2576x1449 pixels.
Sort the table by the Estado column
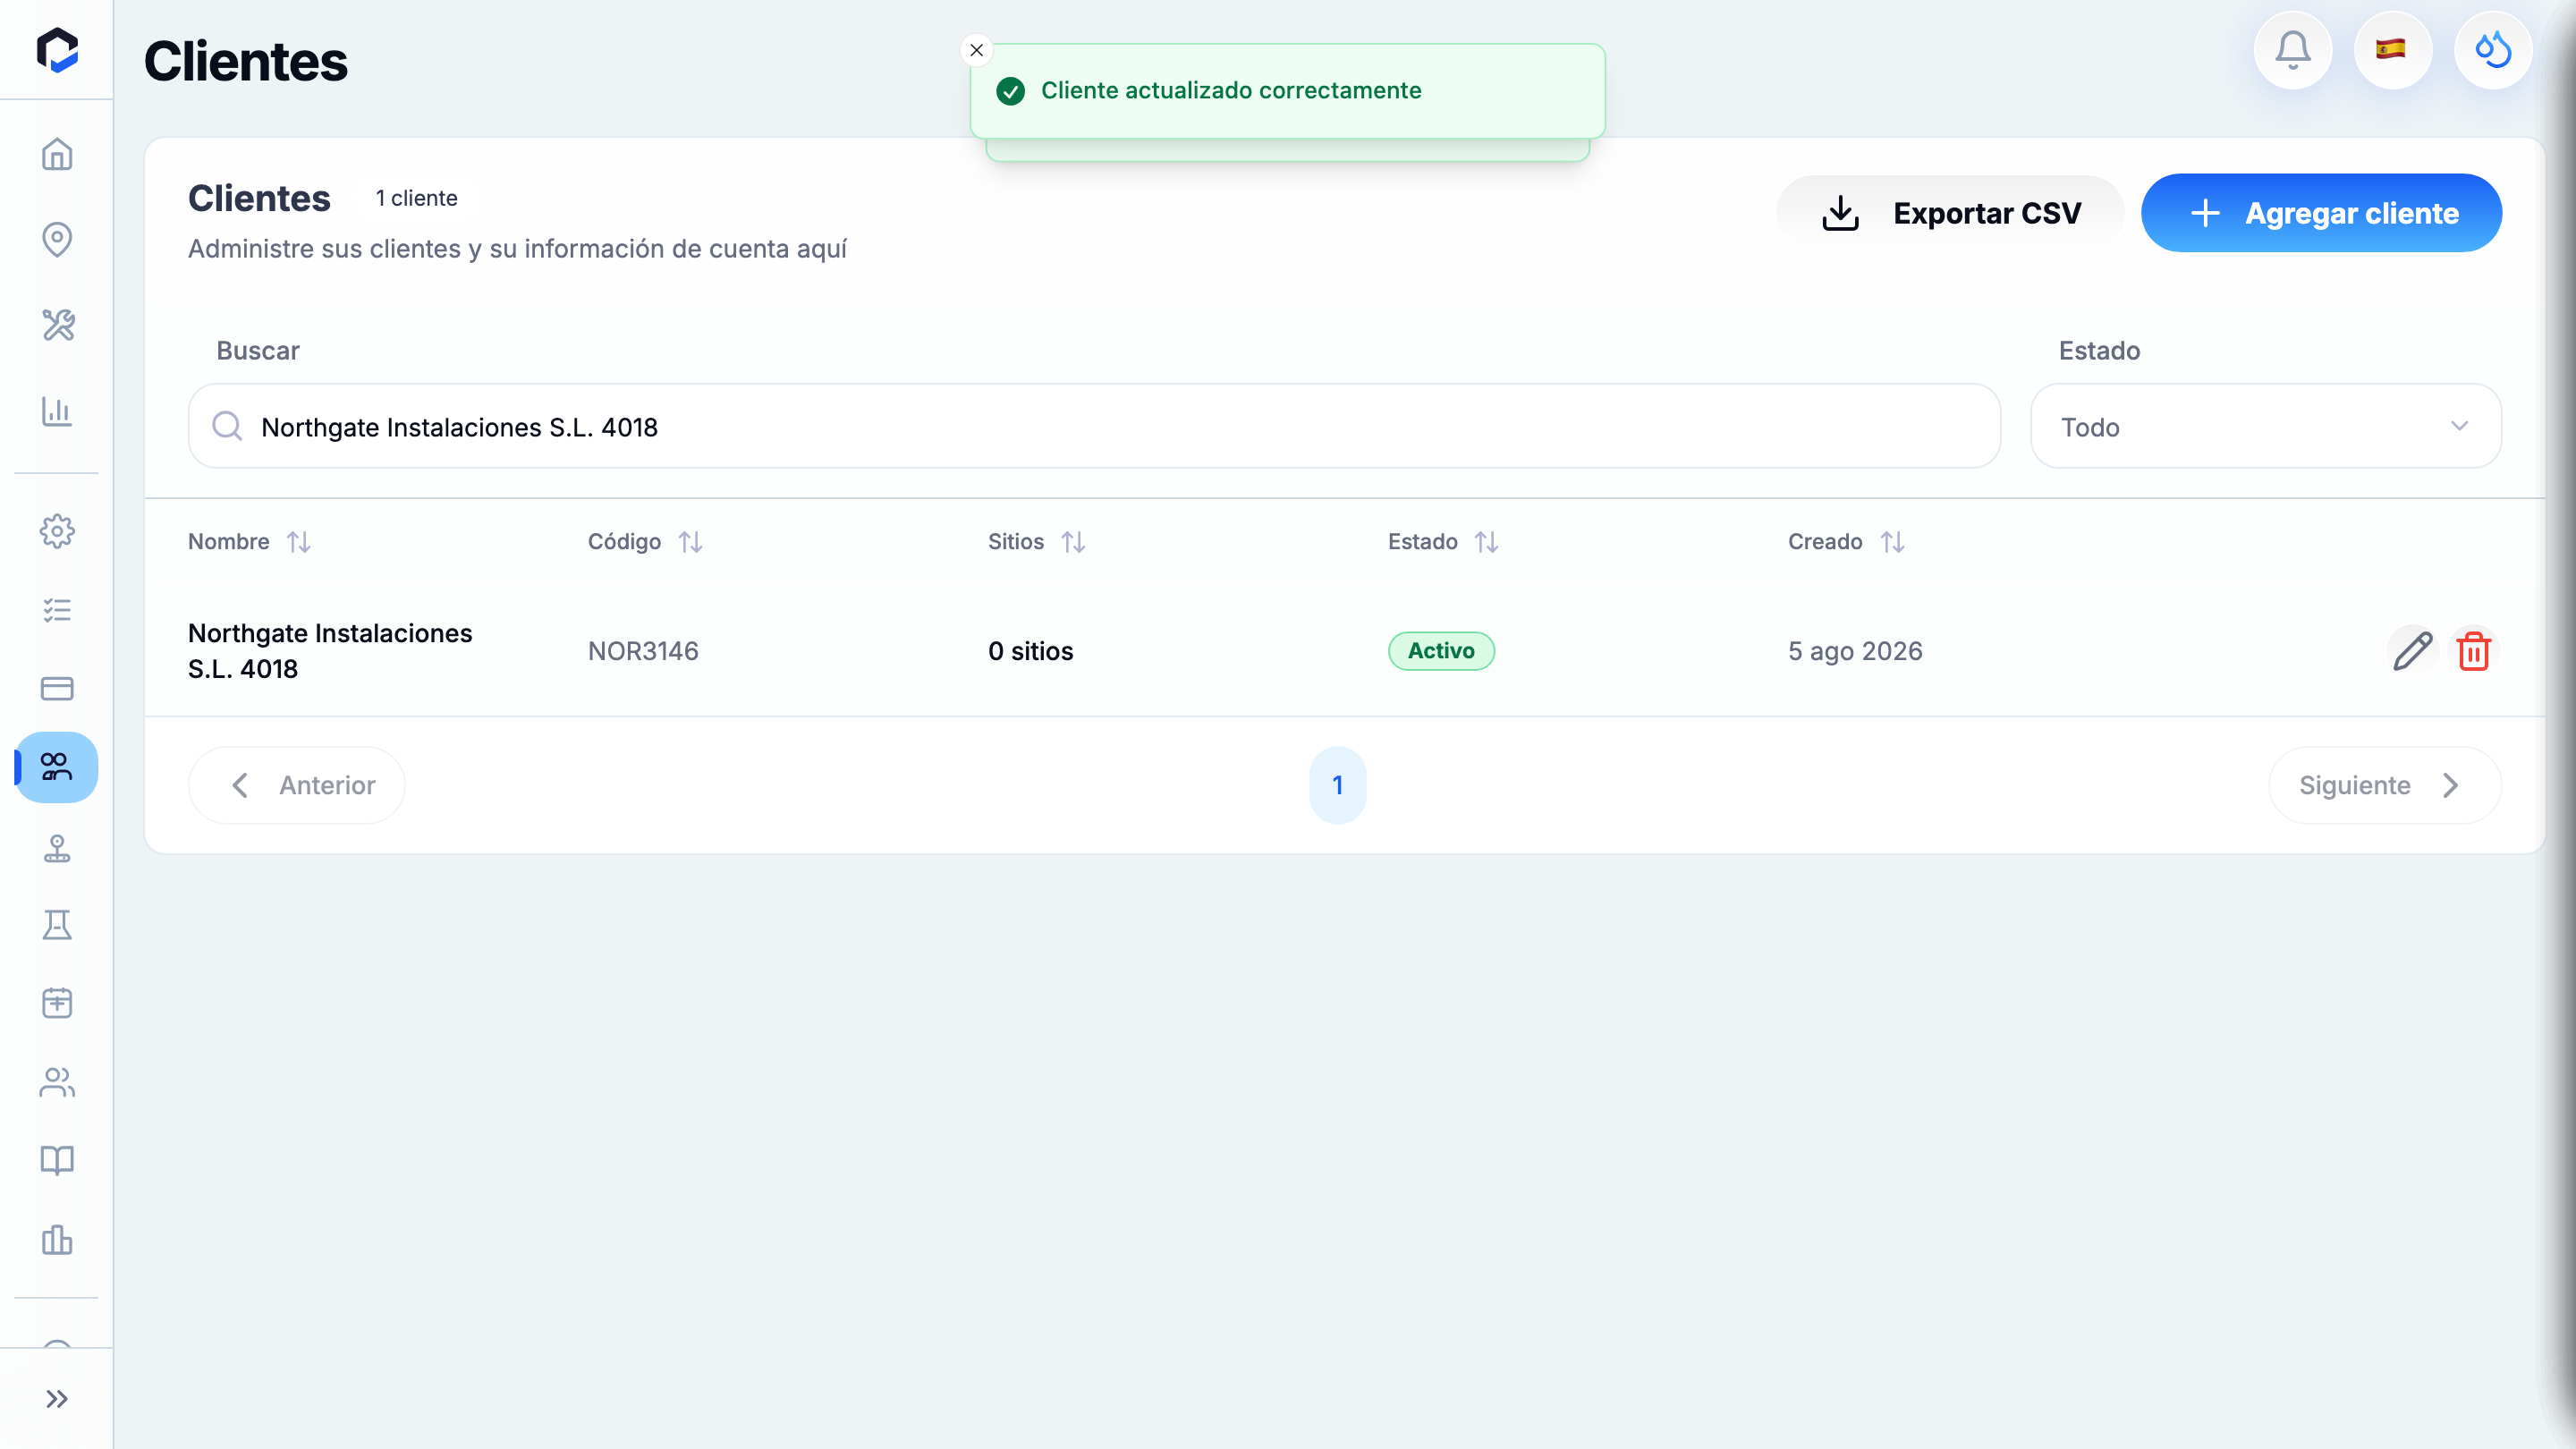(1443, 542)
